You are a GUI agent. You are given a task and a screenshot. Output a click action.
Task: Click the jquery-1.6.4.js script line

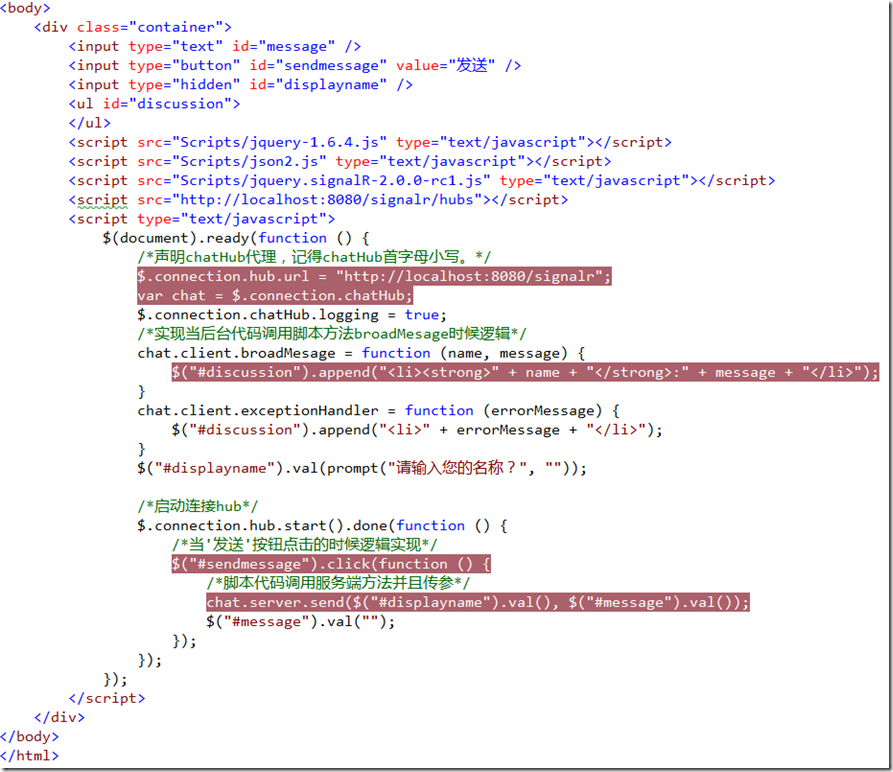click(x=370, y=142)
